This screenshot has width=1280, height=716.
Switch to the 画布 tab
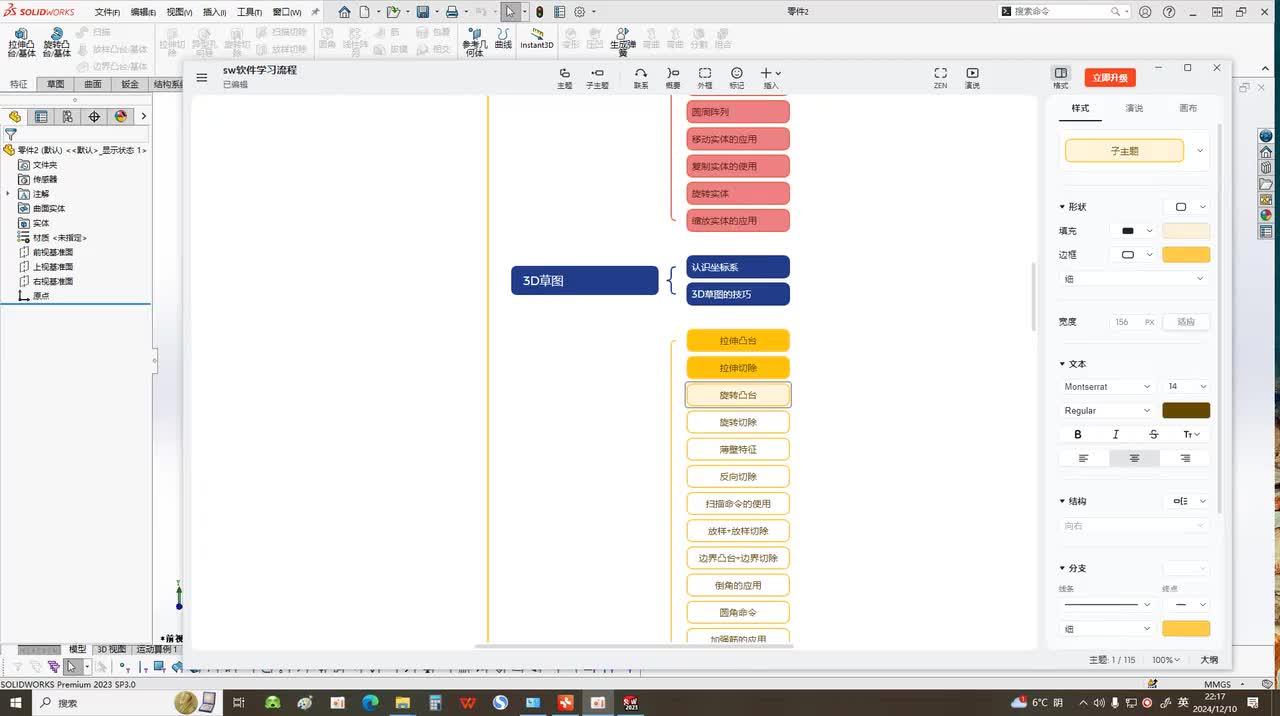click(1188, 108)
